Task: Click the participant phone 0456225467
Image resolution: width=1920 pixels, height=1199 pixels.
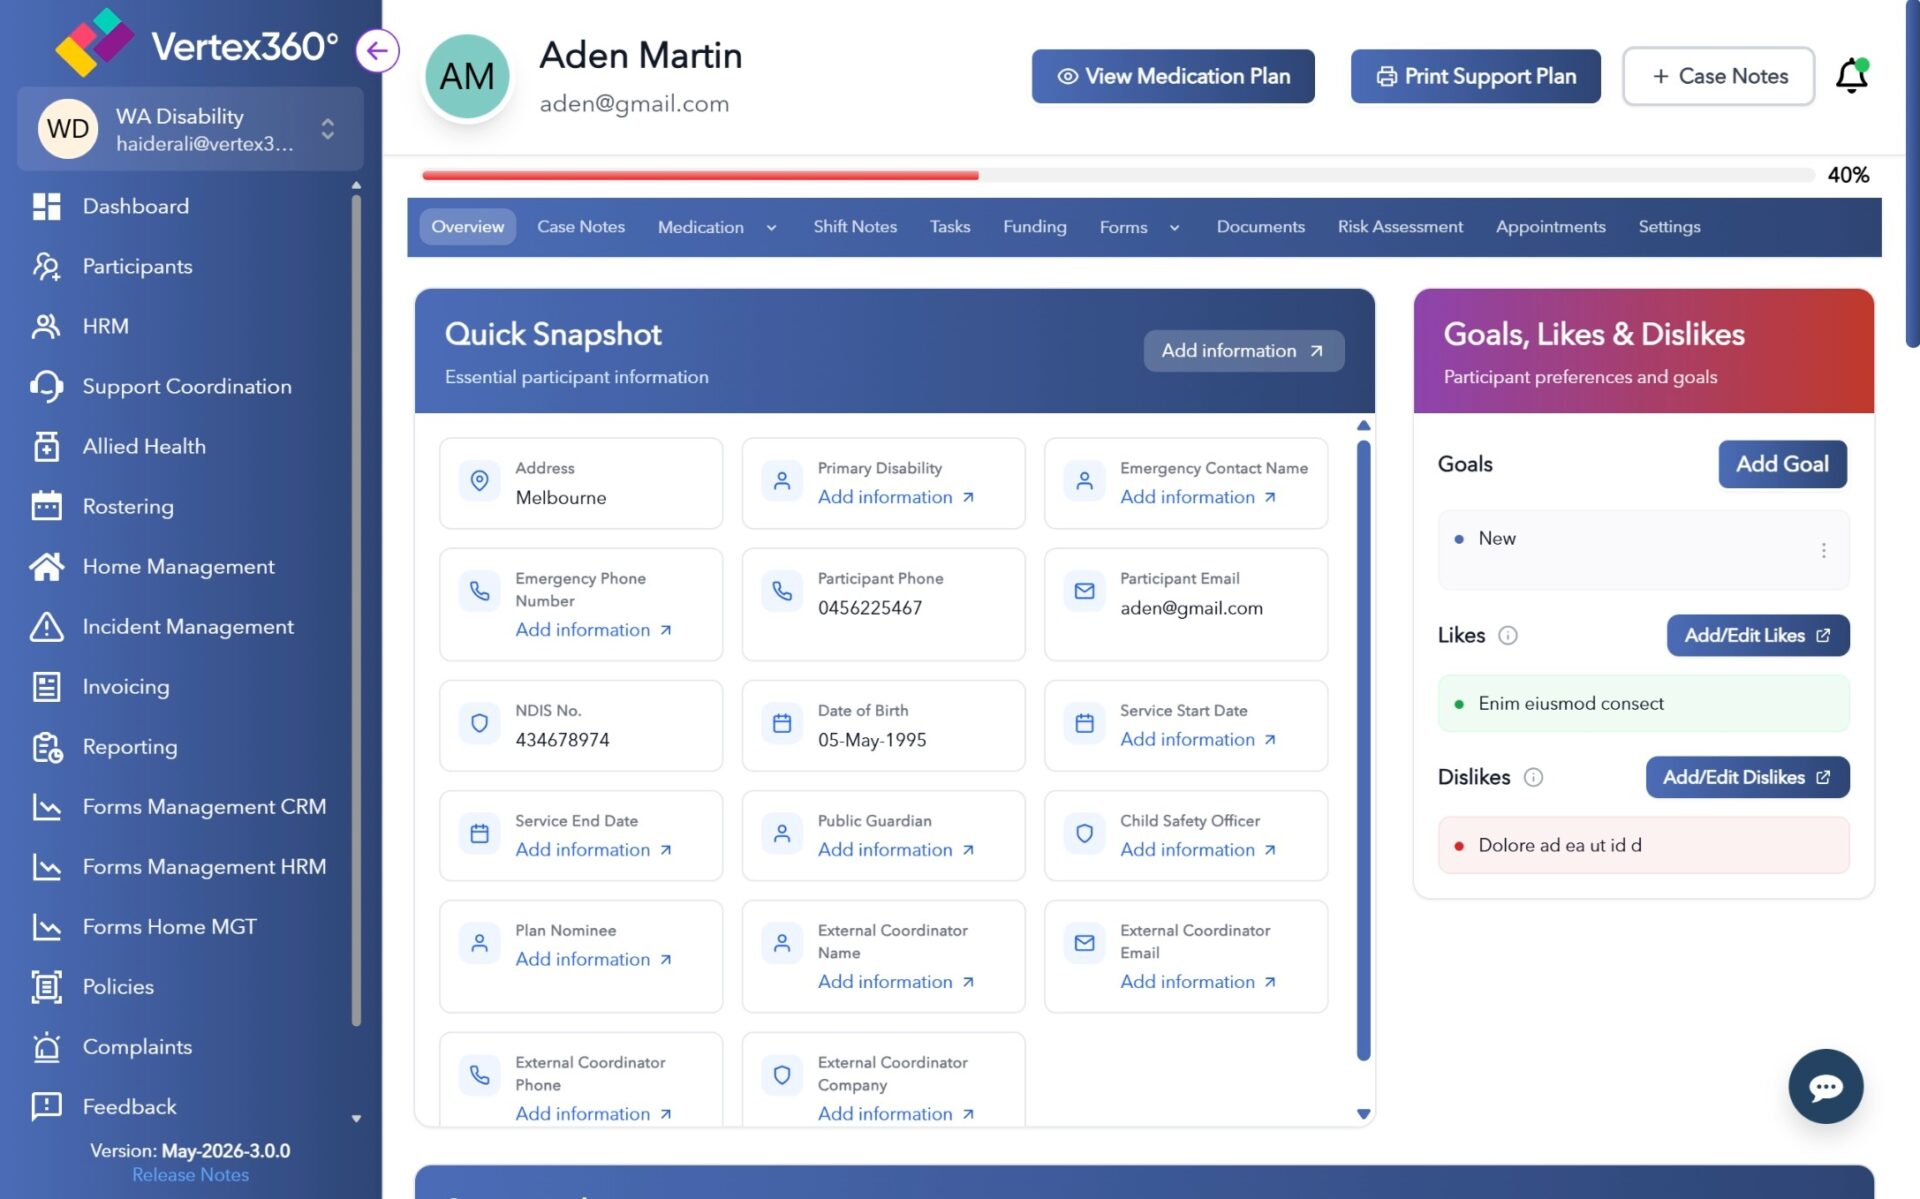Action: 869,608
